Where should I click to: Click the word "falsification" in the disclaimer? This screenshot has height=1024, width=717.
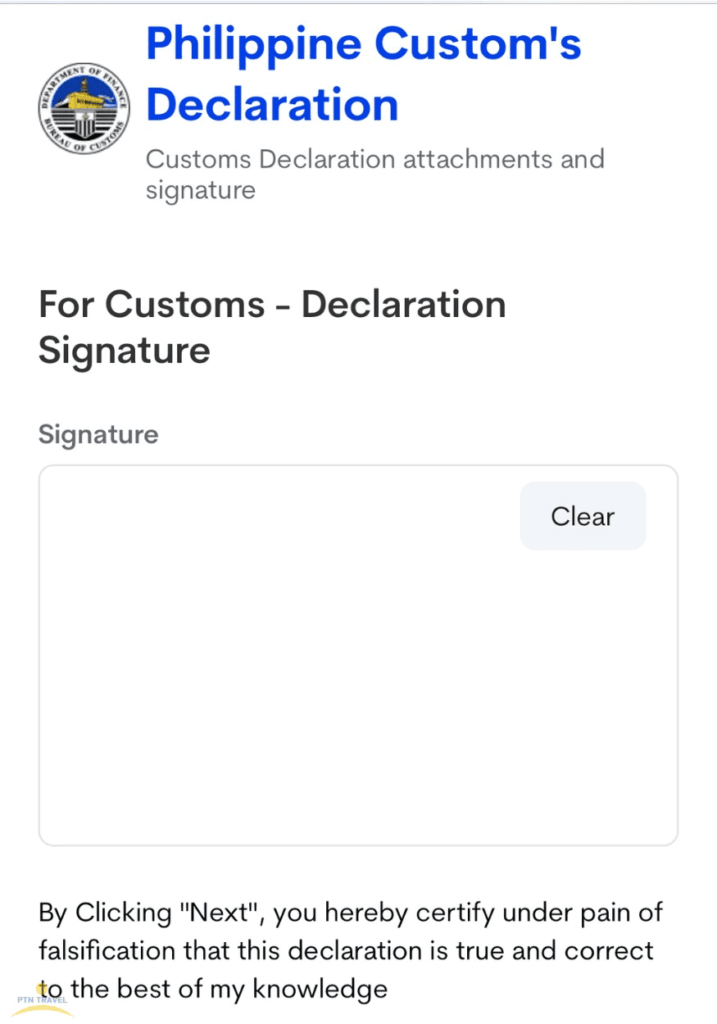coord(122,950)
